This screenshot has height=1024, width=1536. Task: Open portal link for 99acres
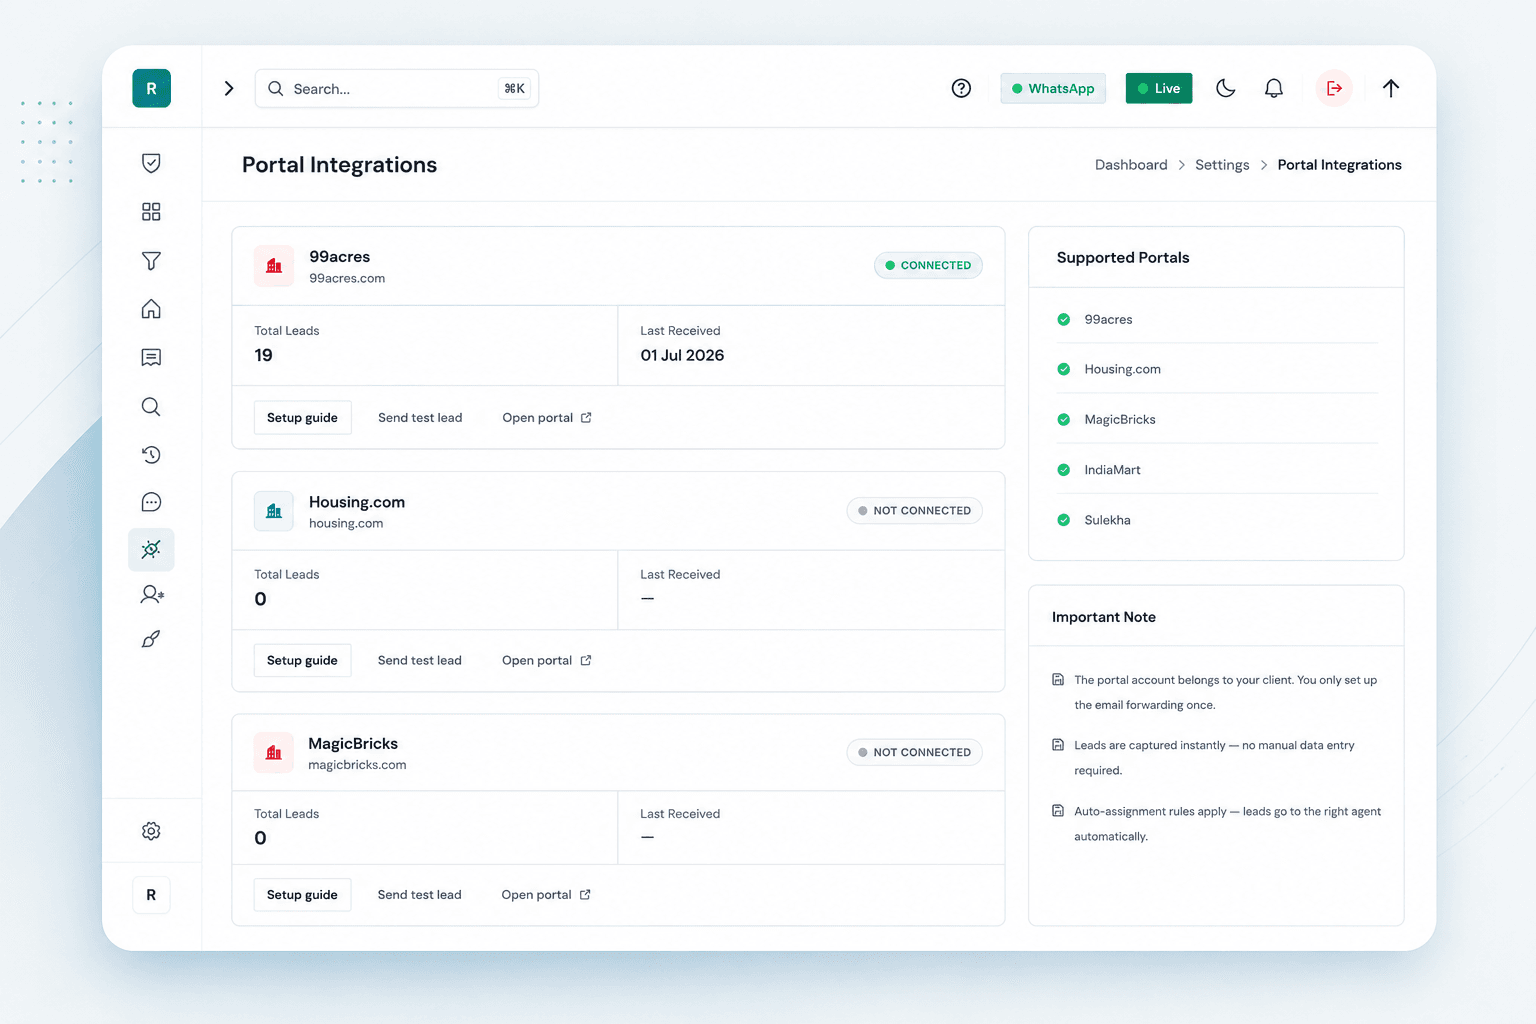tap(547, 418)
